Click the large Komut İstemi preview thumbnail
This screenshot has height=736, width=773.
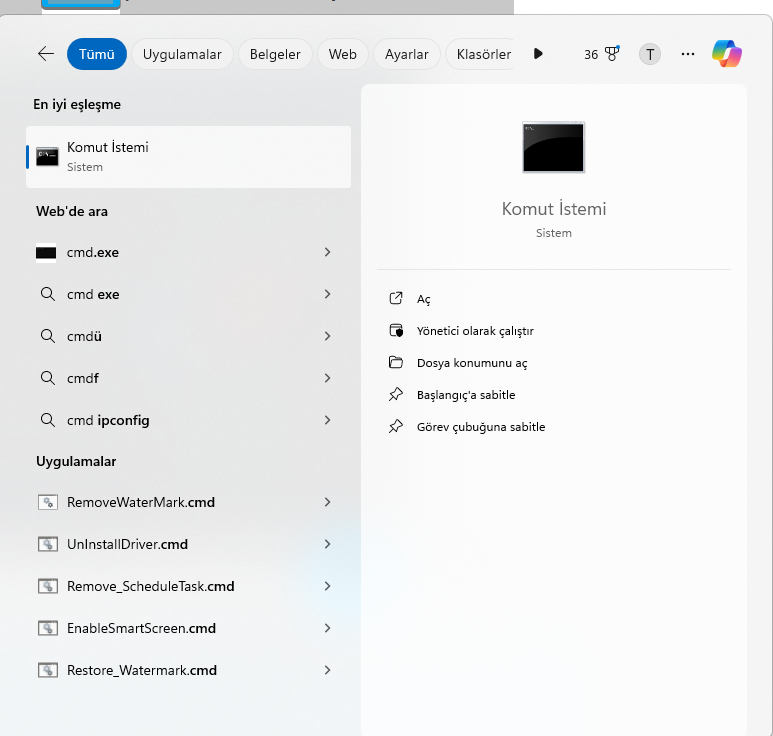(x=554, y=147)
